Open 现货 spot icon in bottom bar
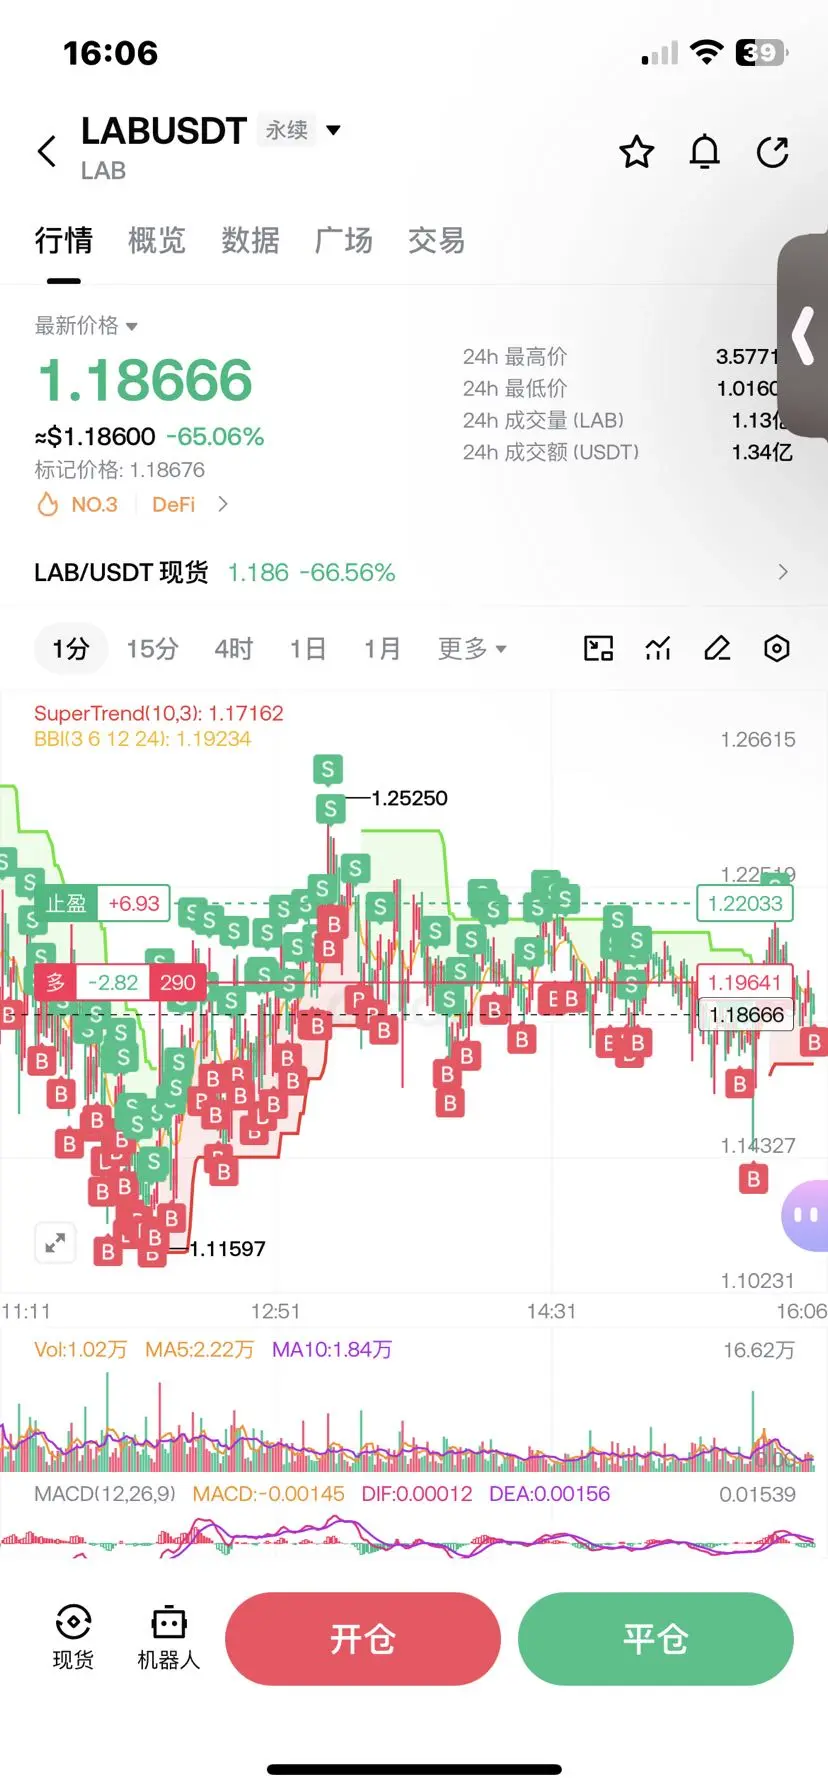Screen dimensions: 828x1792 [73, 1637]
